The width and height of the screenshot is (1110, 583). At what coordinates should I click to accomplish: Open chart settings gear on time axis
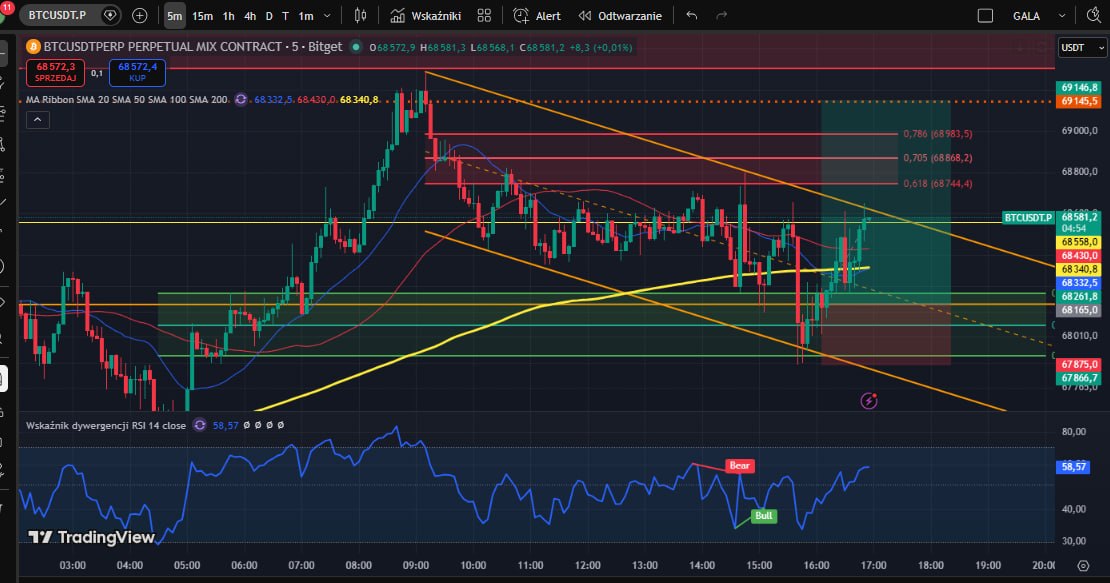click(1083, 565)
